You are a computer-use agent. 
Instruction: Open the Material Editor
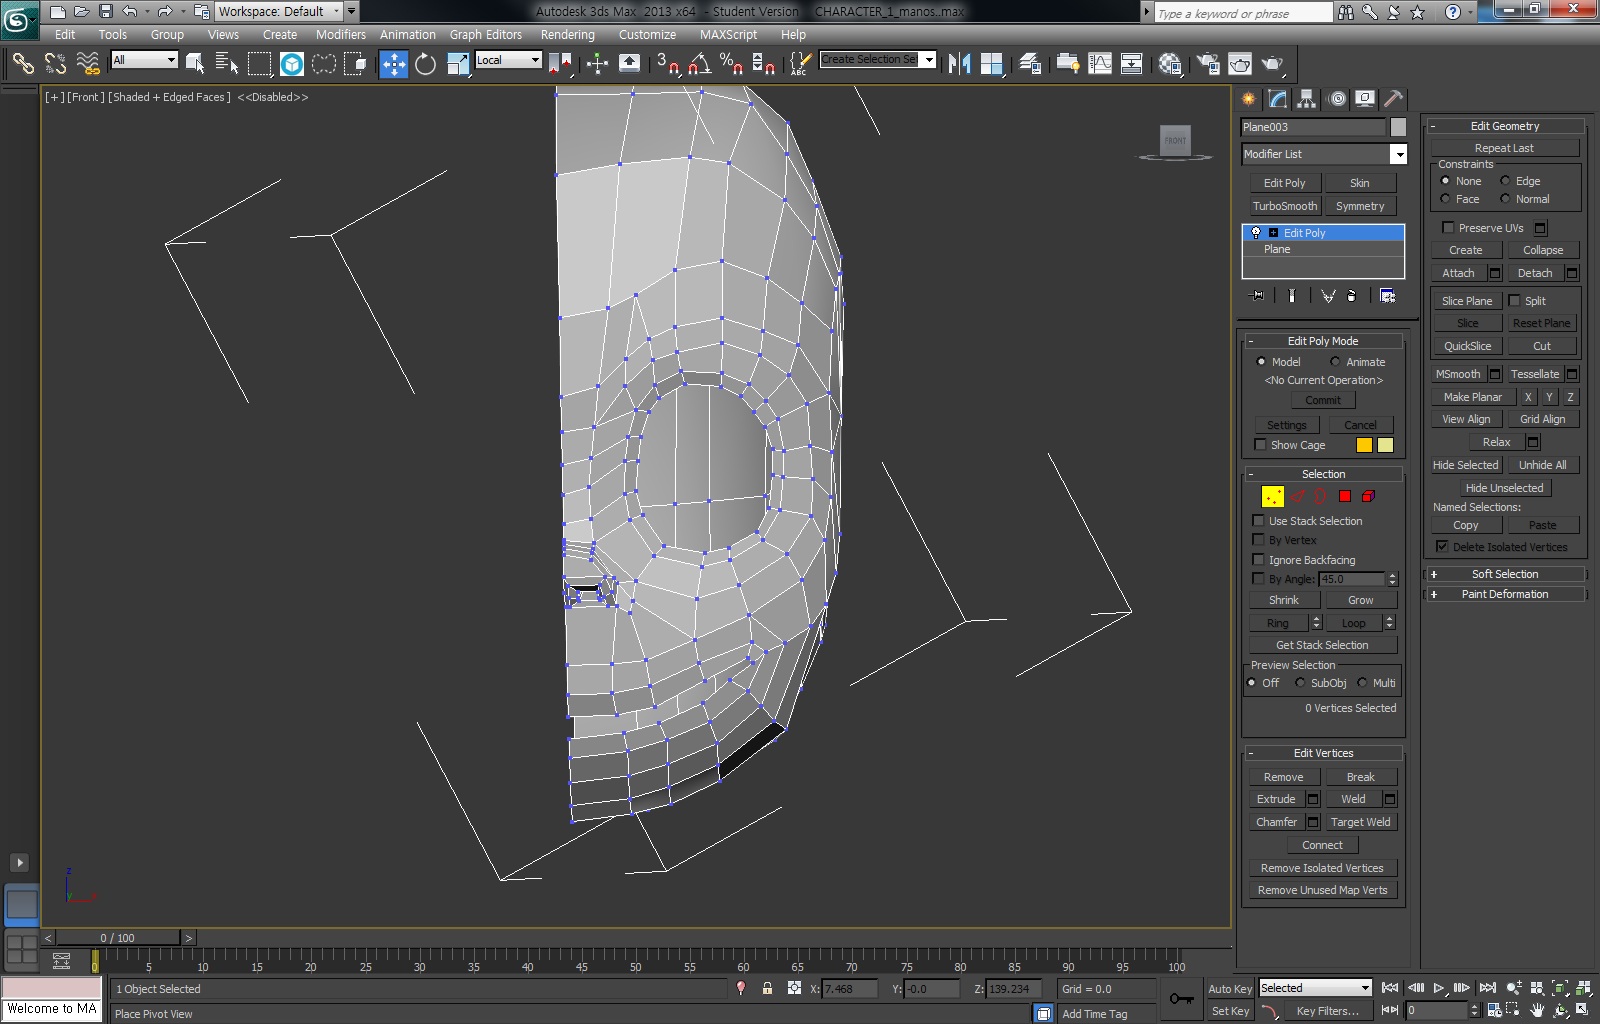click(1170, 64)
